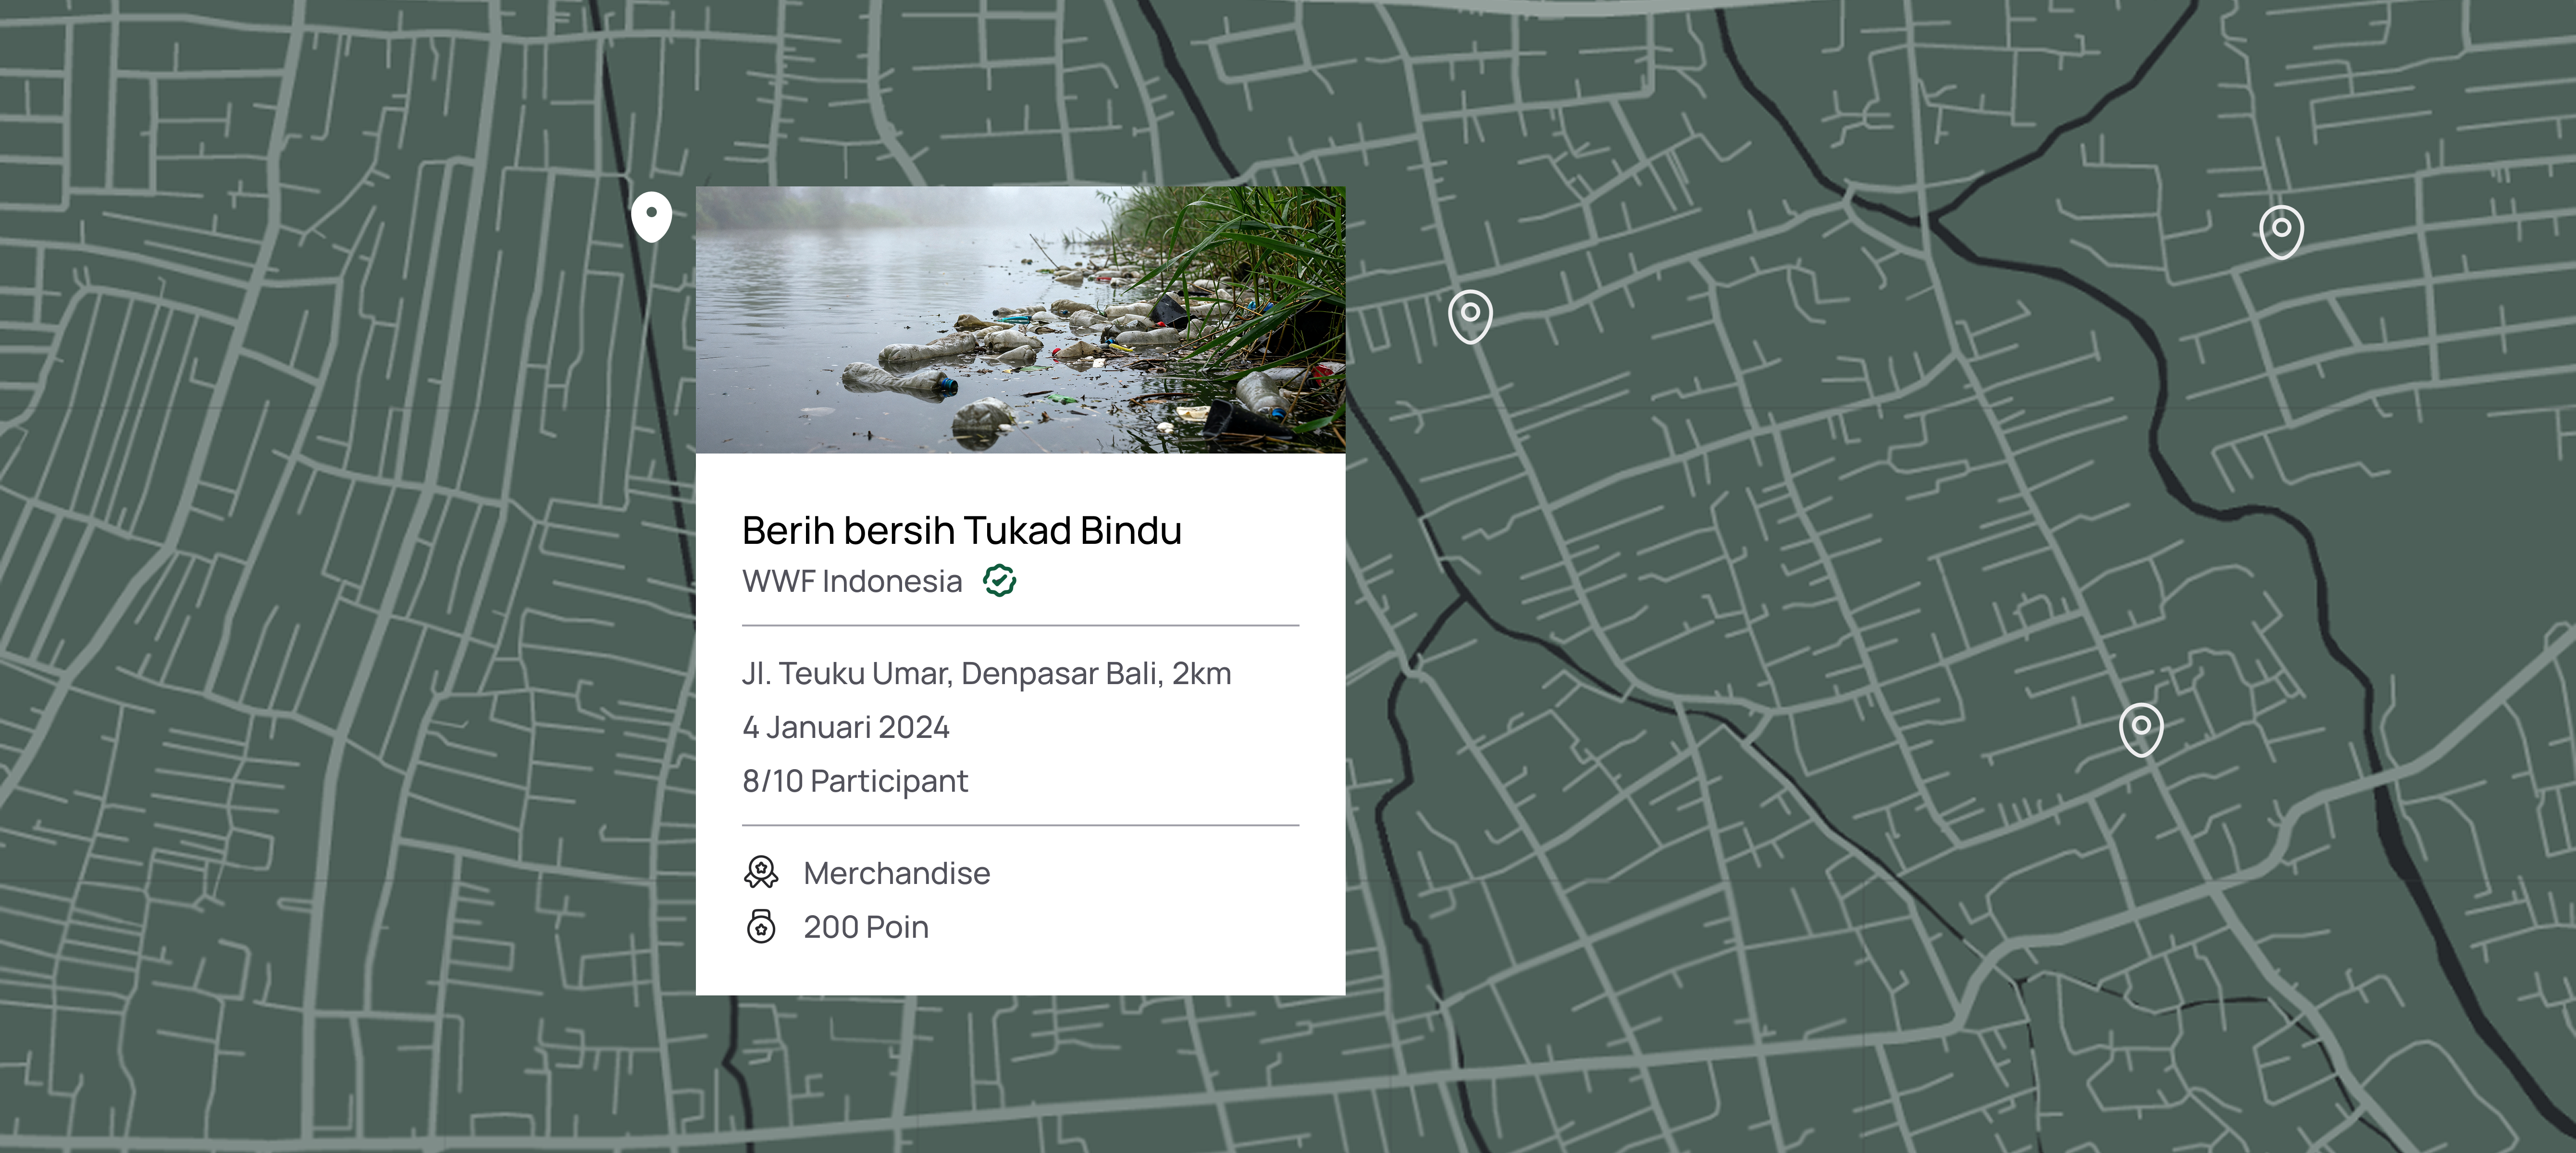Open the event title Berih bersih Tukad Bindu

coord(961,530)
